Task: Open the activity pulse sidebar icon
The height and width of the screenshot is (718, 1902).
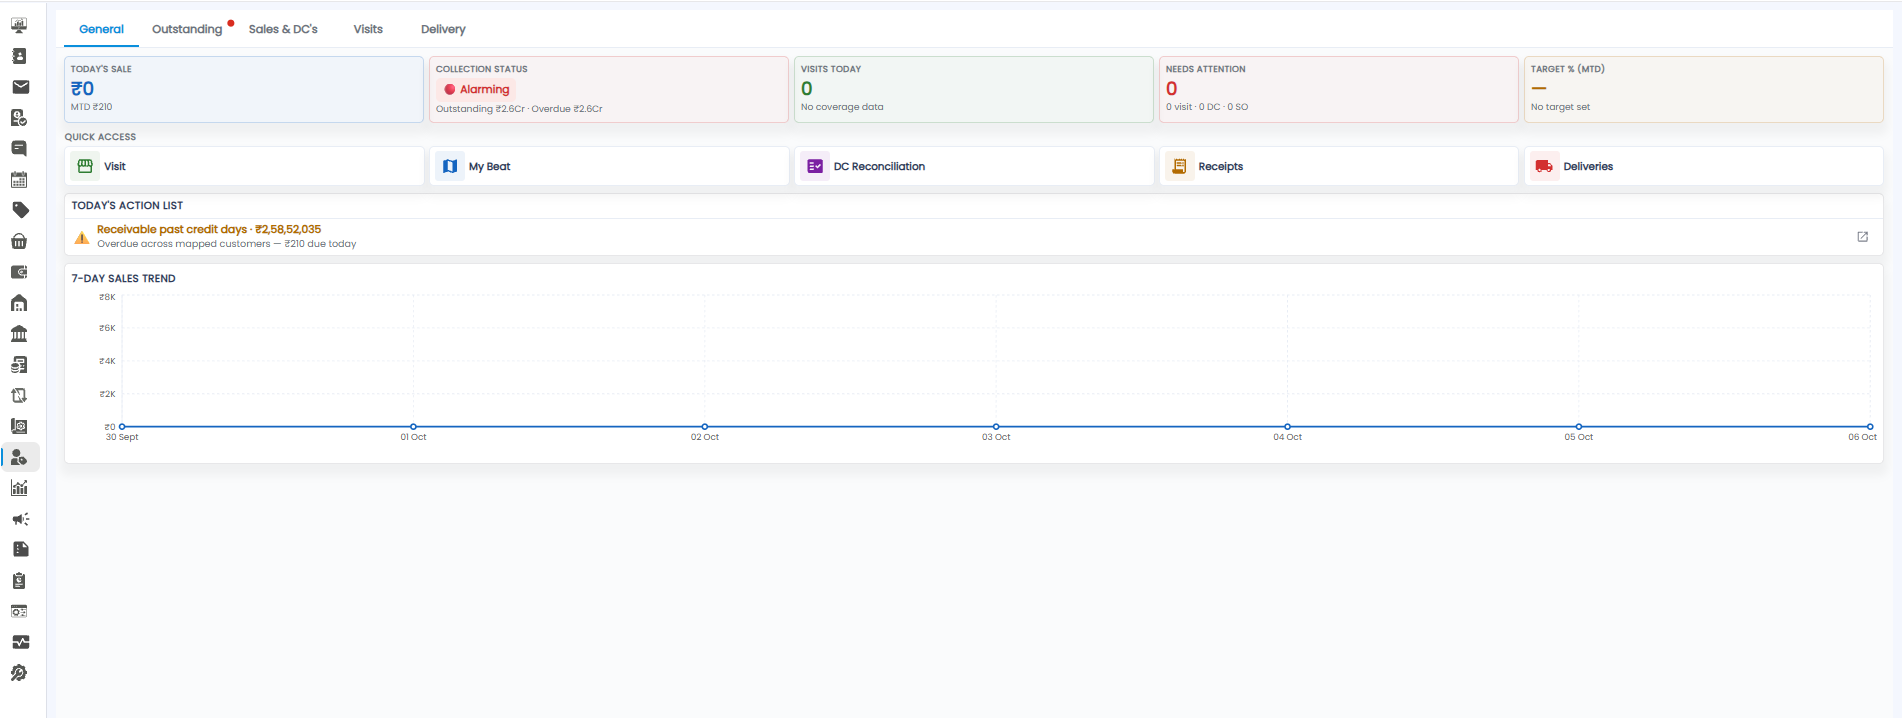Action: coord(19,642)
